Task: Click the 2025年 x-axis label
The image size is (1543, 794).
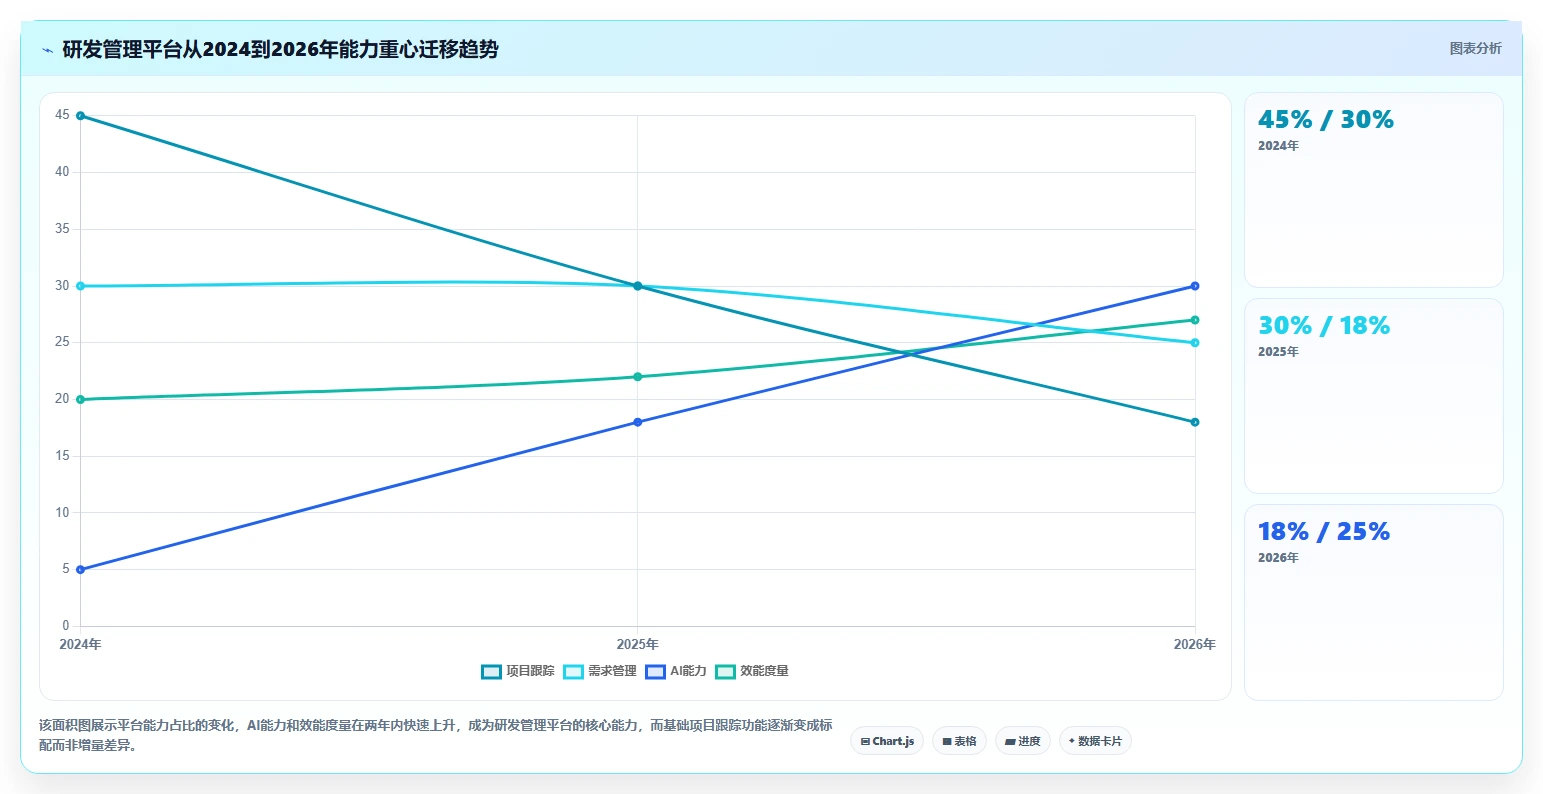Action: tap(638, 645)
